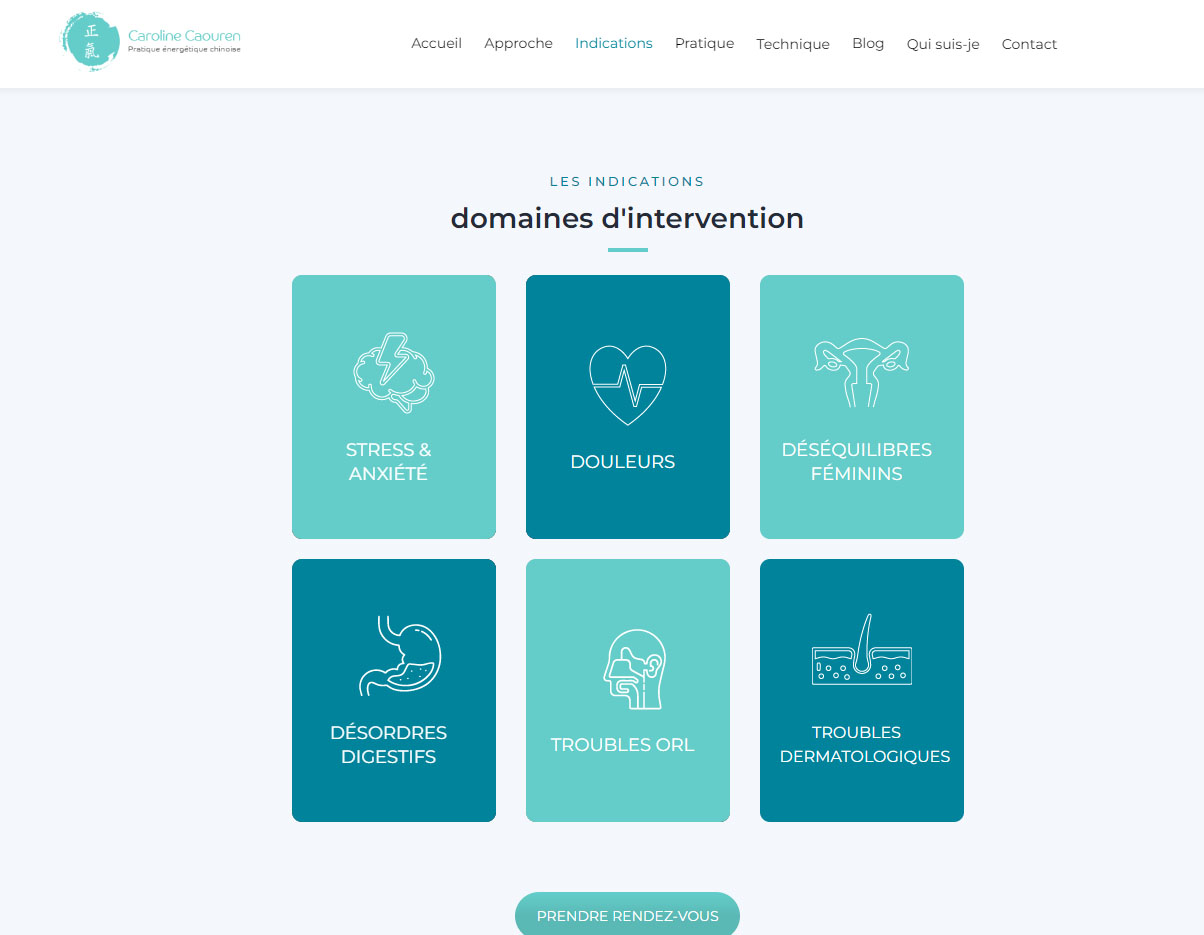This screenshot has height=935, width=1204.
Task: Click the Désordres Digestifs card text
Action: pyautogui.click(x=388, y=745)
